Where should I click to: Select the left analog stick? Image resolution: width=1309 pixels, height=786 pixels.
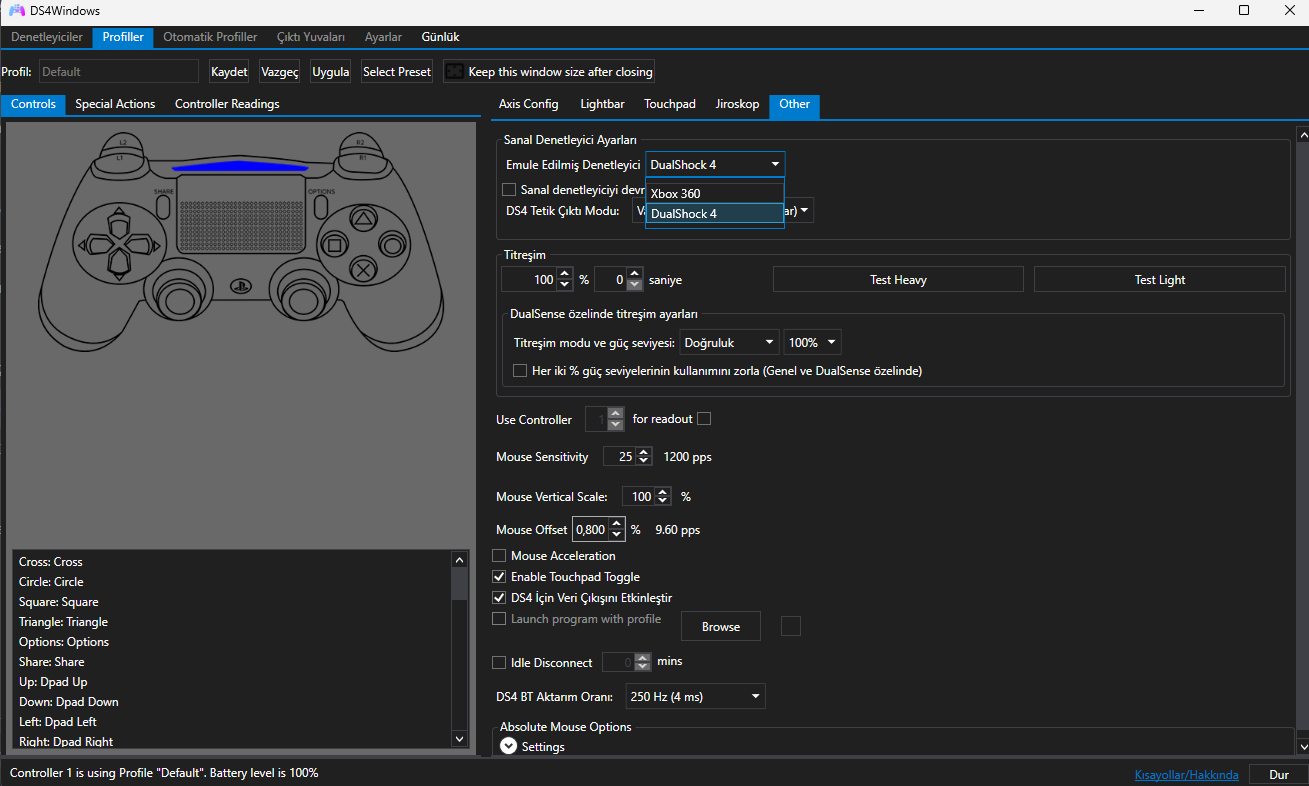coord(181,297)
